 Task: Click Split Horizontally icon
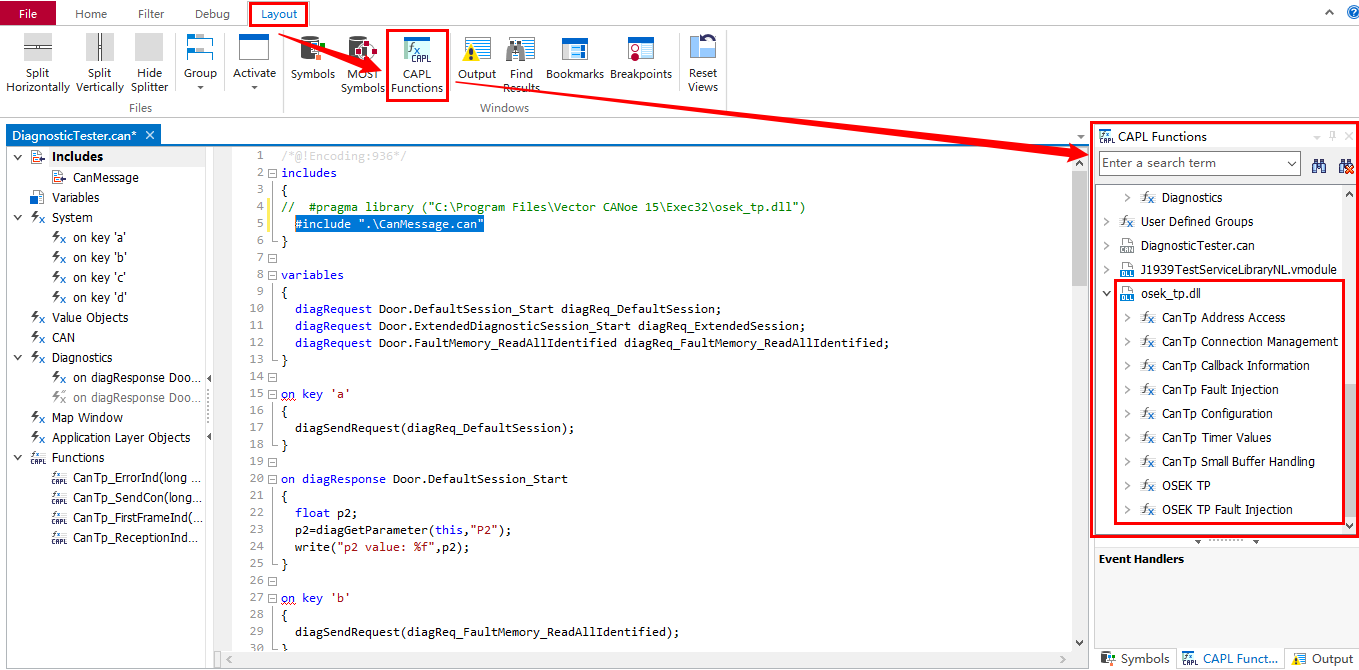[x=38, y=47]
